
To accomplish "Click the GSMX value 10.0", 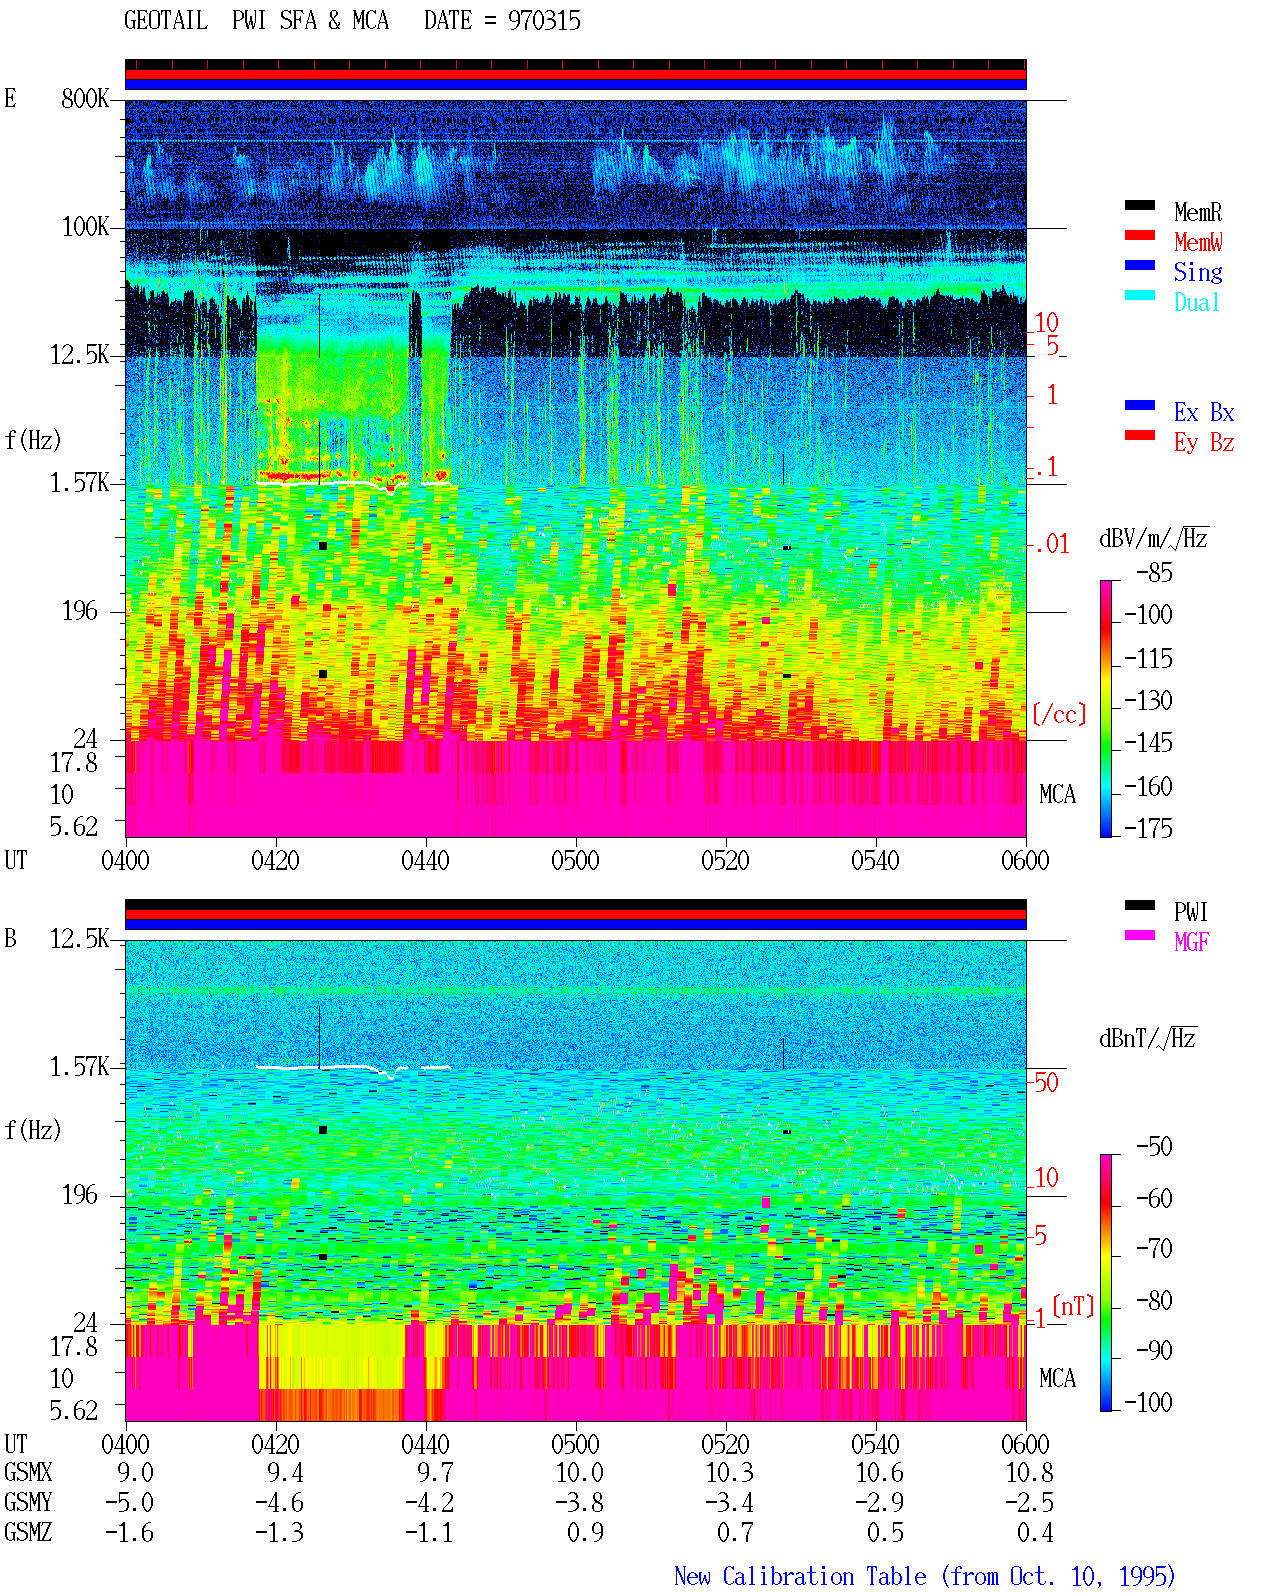I will [x=580, y=1473].
